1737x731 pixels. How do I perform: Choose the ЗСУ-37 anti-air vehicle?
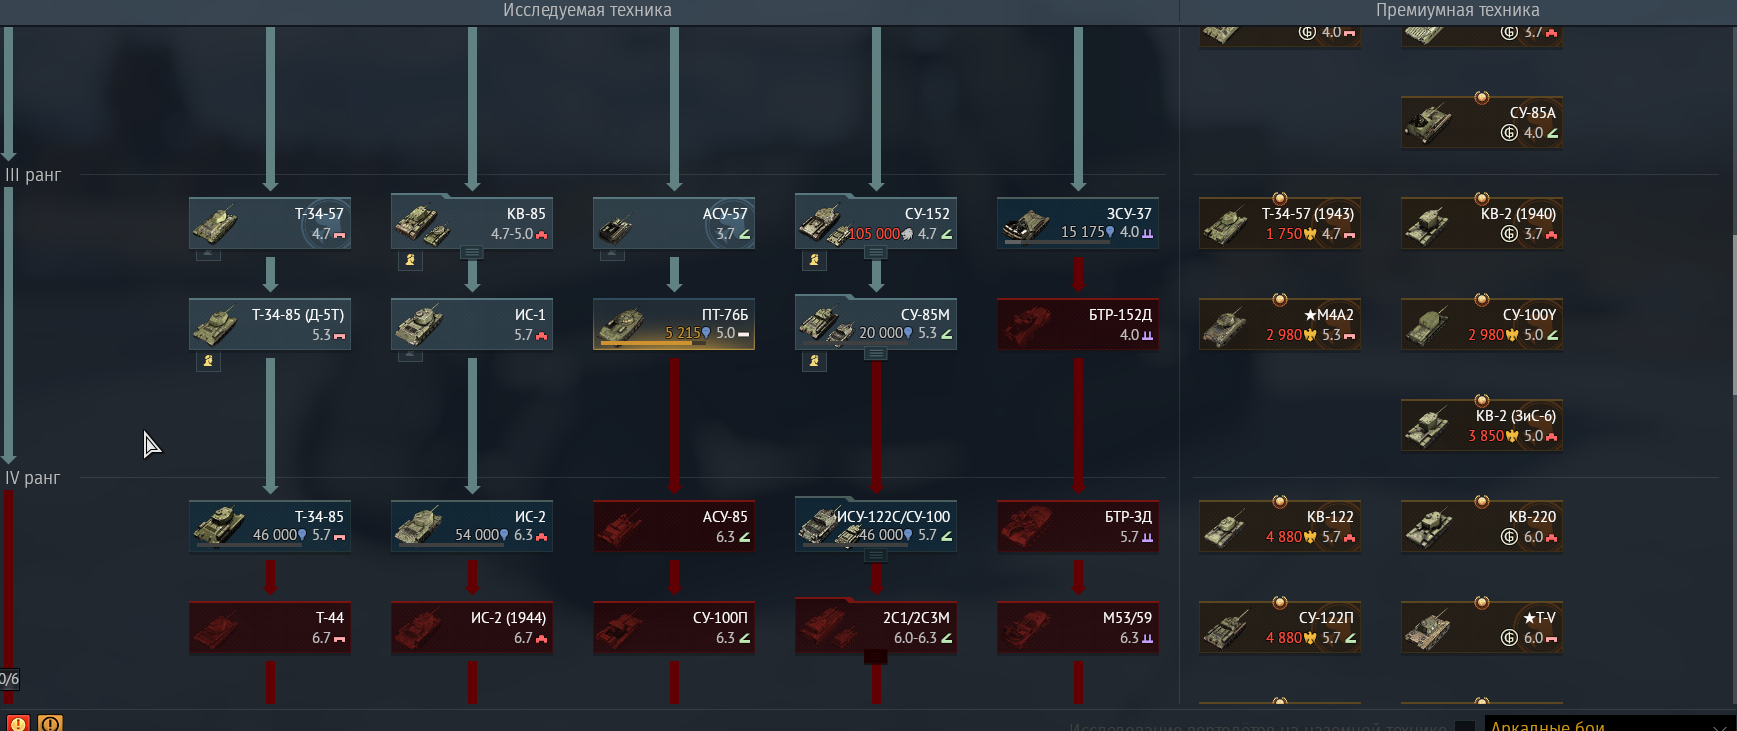[1078, 223]
